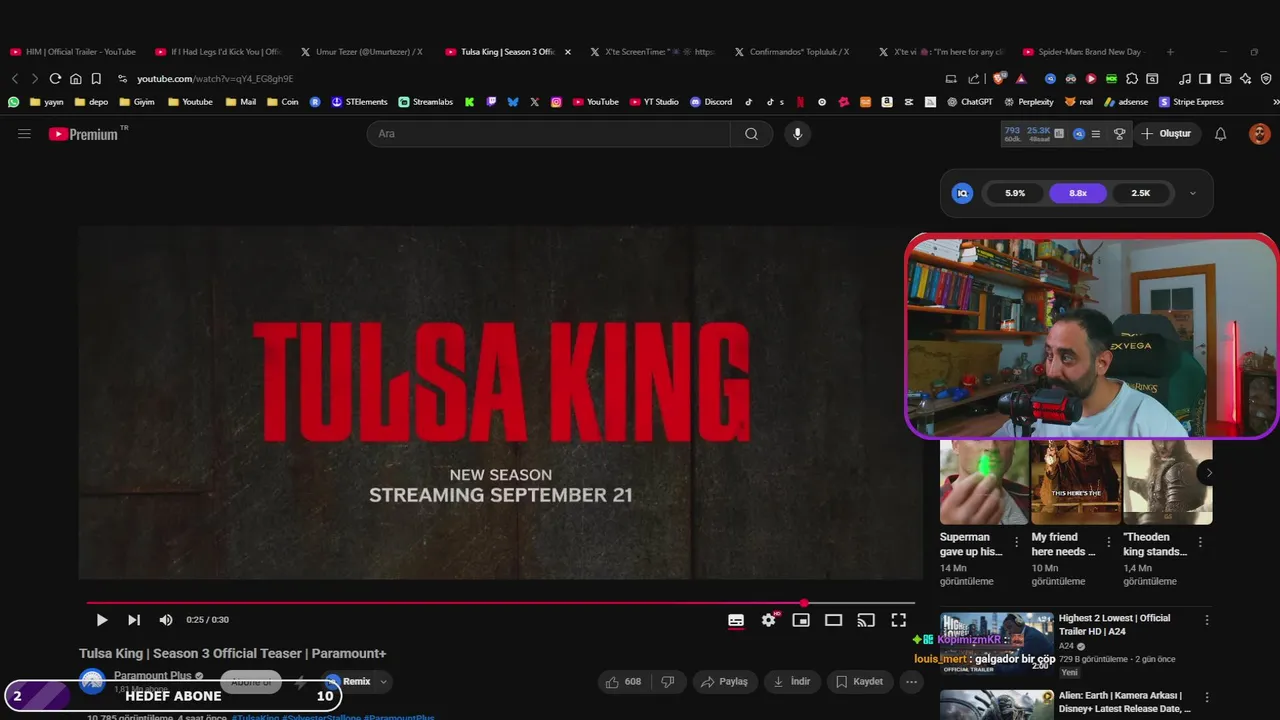Viewport: 1280px width, 720px height.
Task: Bookmark this page
Action: 96,79
